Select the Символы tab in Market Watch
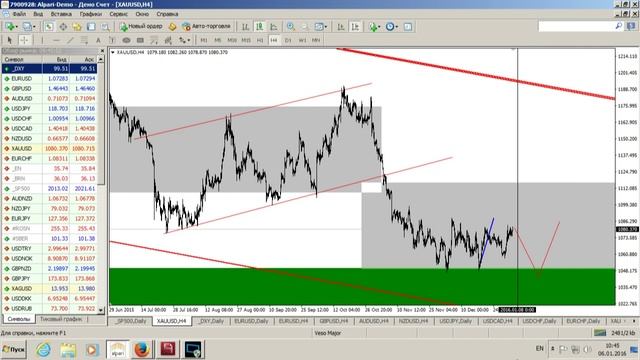 (19, 319)
